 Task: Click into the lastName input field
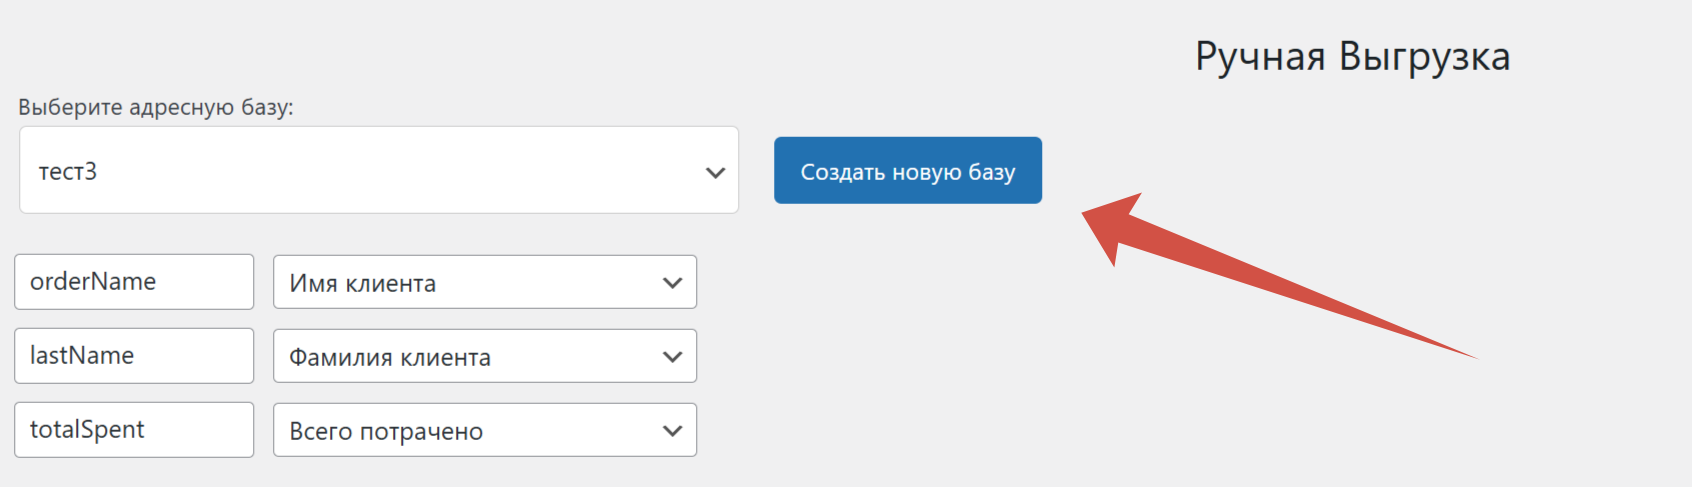click(x=133, y=356)
